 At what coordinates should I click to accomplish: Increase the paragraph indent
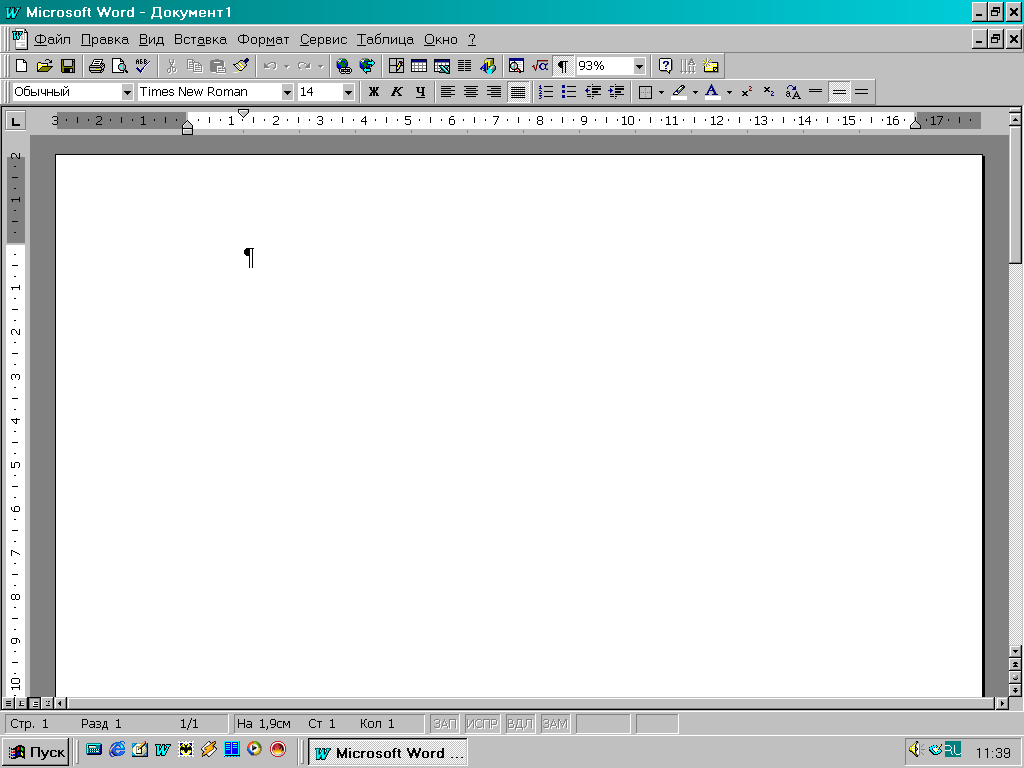(x=616, y=92)
